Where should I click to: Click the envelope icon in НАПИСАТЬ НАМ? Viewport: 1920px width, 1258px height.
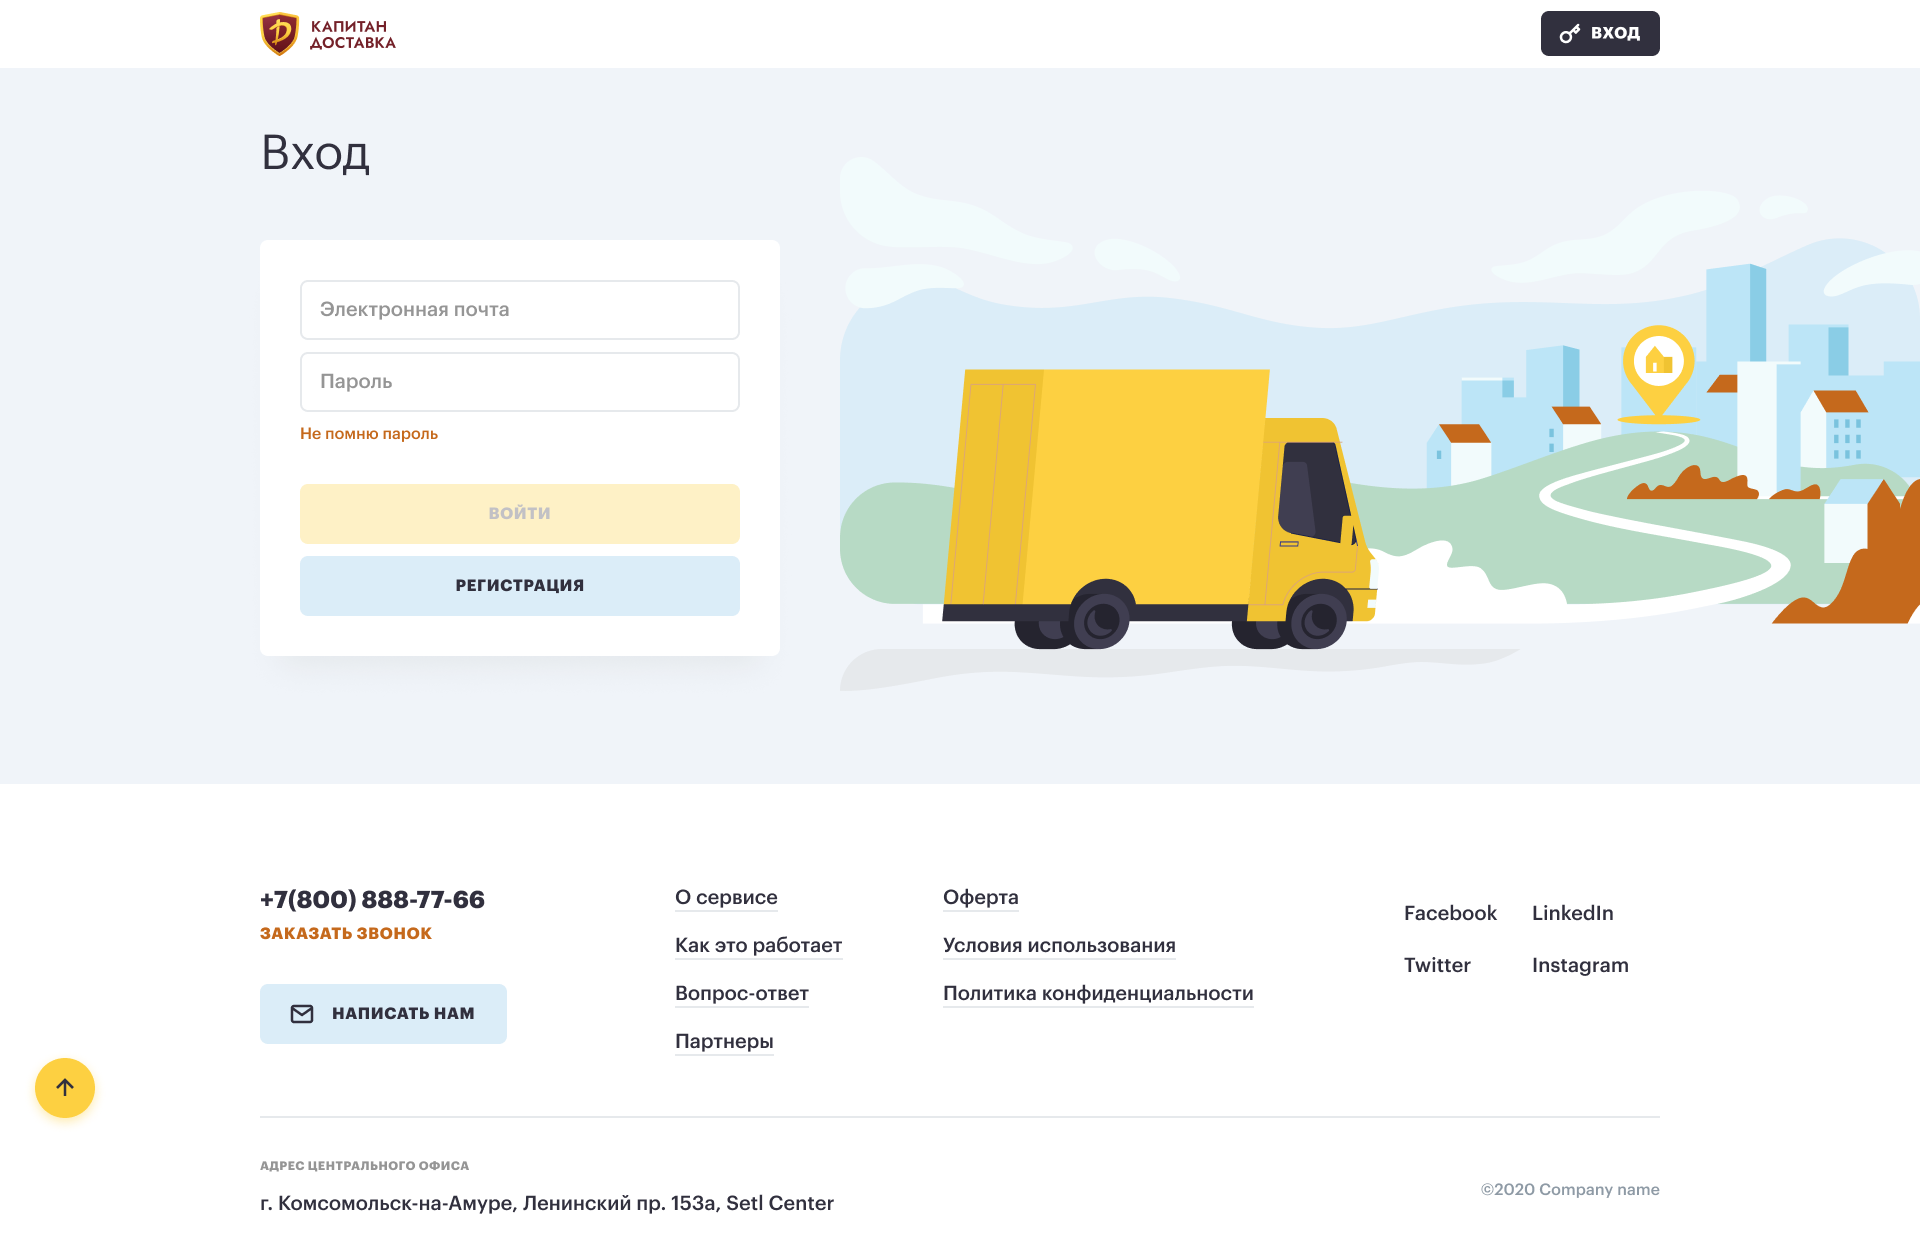[x=302, y=1014]
